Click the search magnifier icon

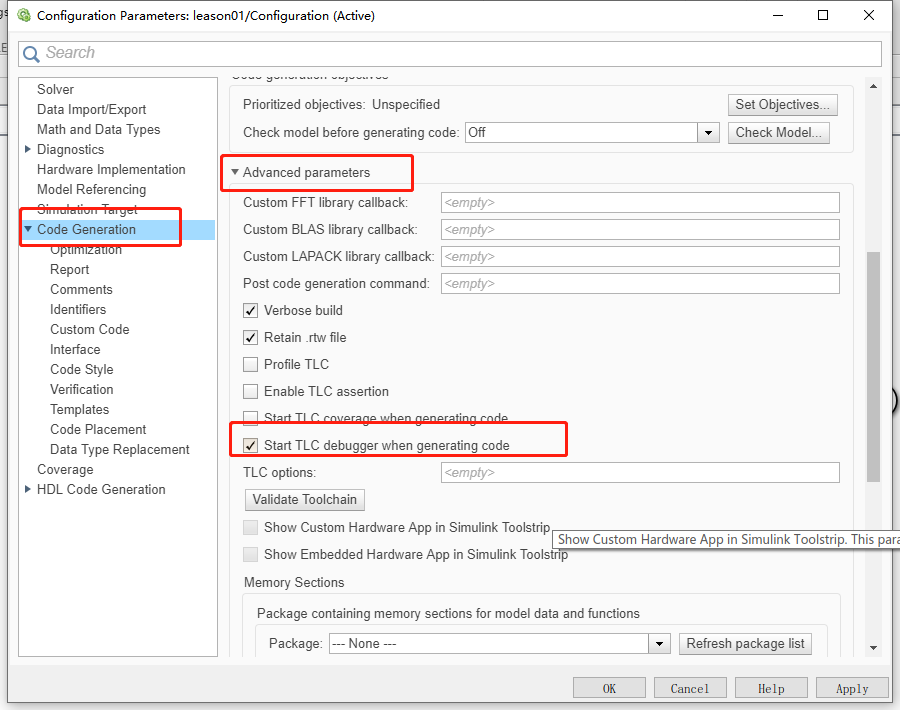tap(31, 54)
